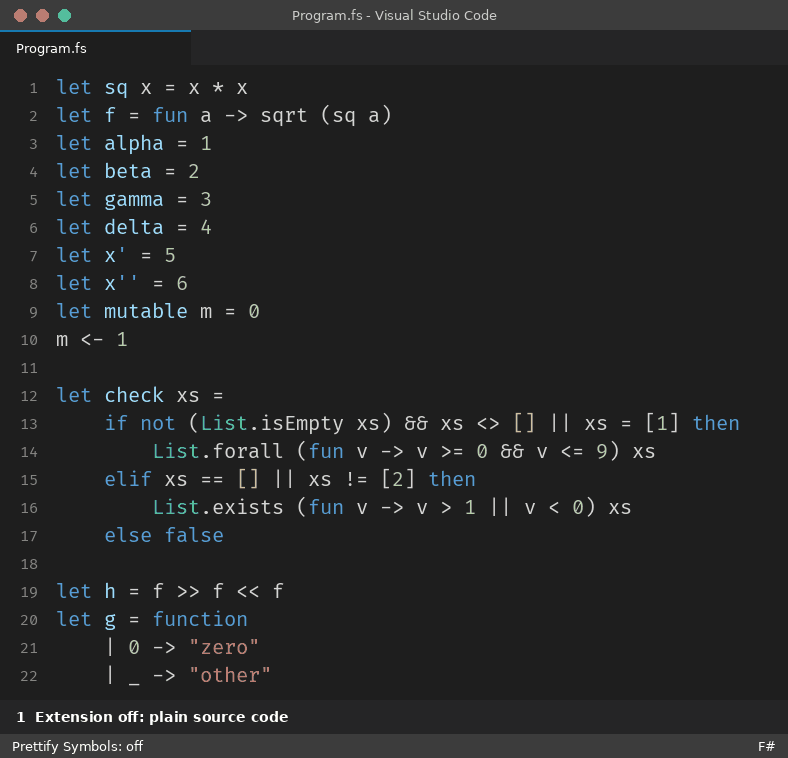Toggle Prettify Symbols status bar item

(77, 746)
